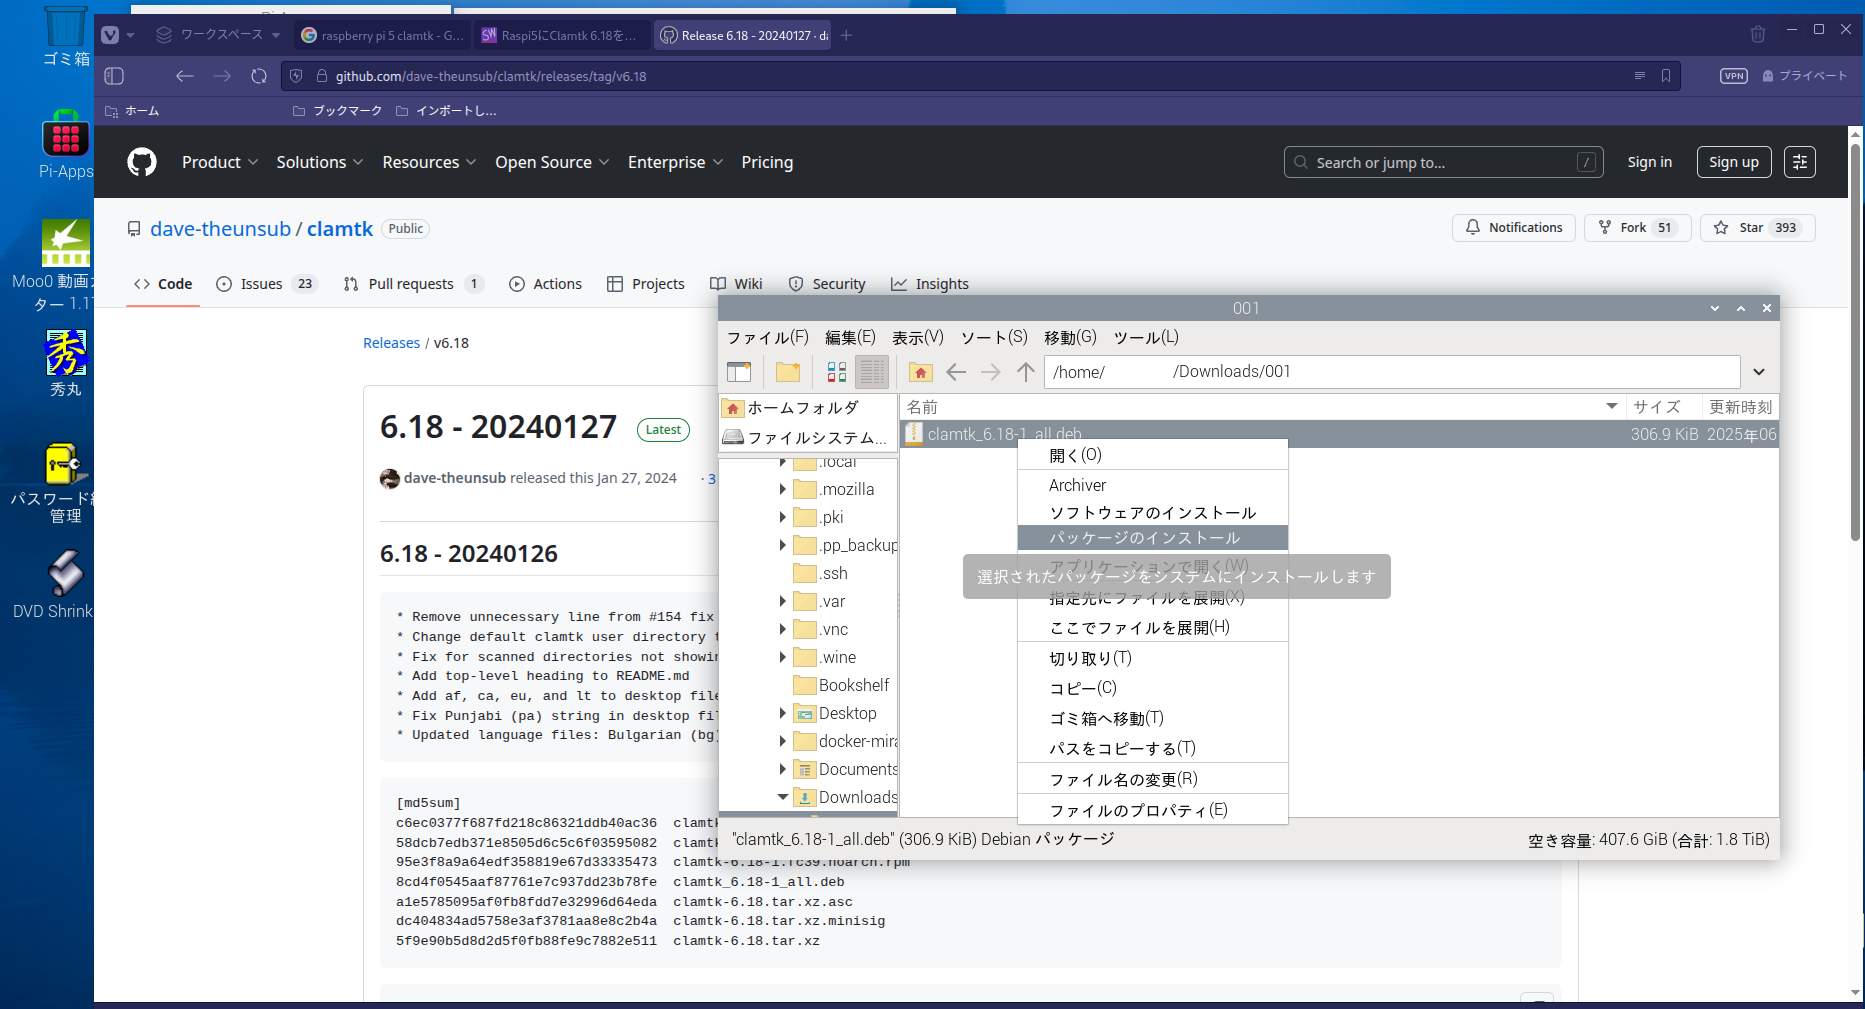This screenshot has width=1865, height=1009.
Task: Expand the Desktop folder in tree
Action: point(783,713)
